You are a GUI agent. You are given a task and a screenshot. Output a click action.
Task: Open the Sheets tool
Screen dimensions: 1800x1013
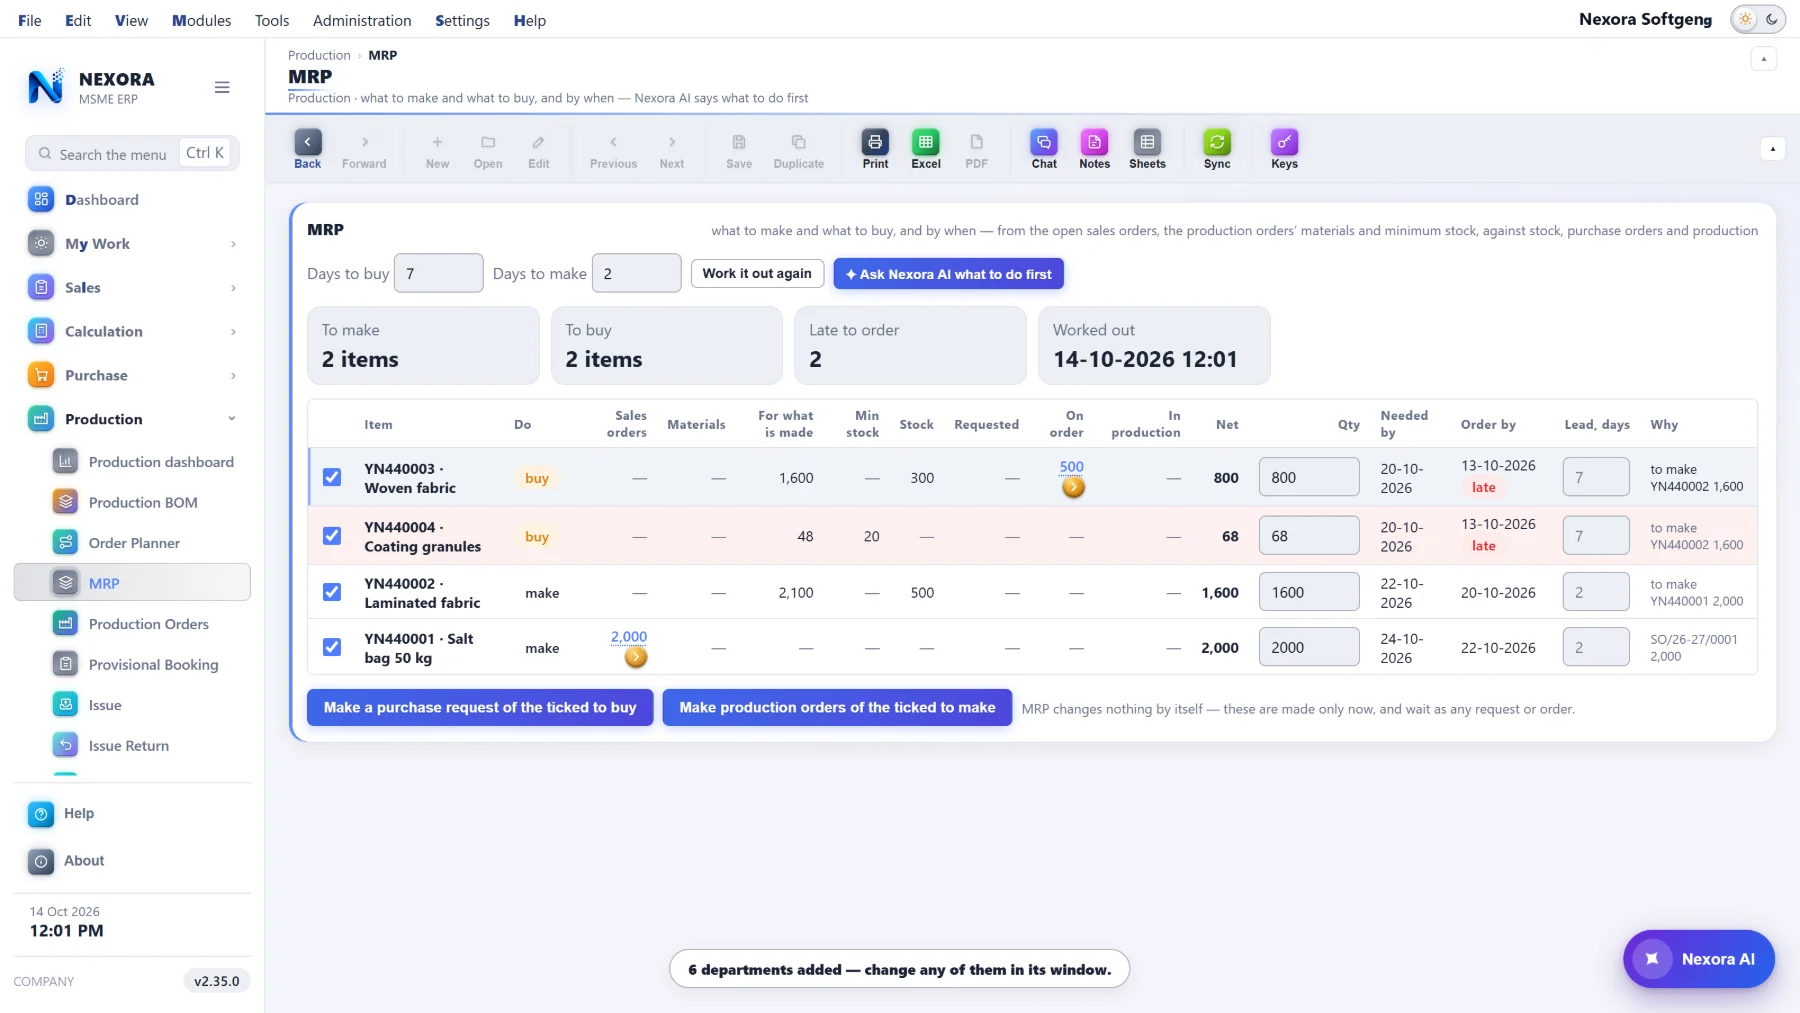tap(1147, 149)
